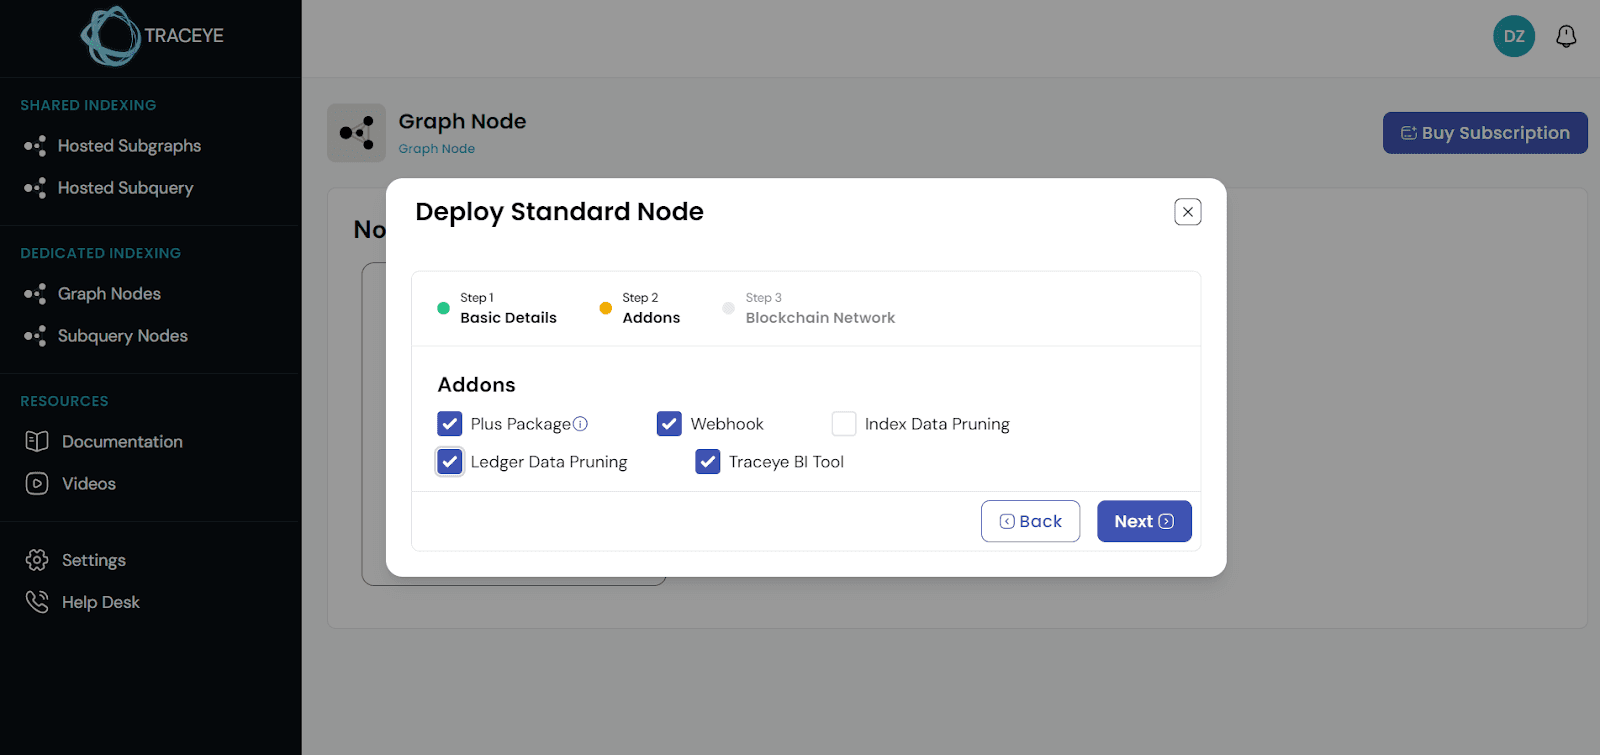Screen dimensions: 1600x755
Task: Click the Videos play icon
Action: coord(37,484)
